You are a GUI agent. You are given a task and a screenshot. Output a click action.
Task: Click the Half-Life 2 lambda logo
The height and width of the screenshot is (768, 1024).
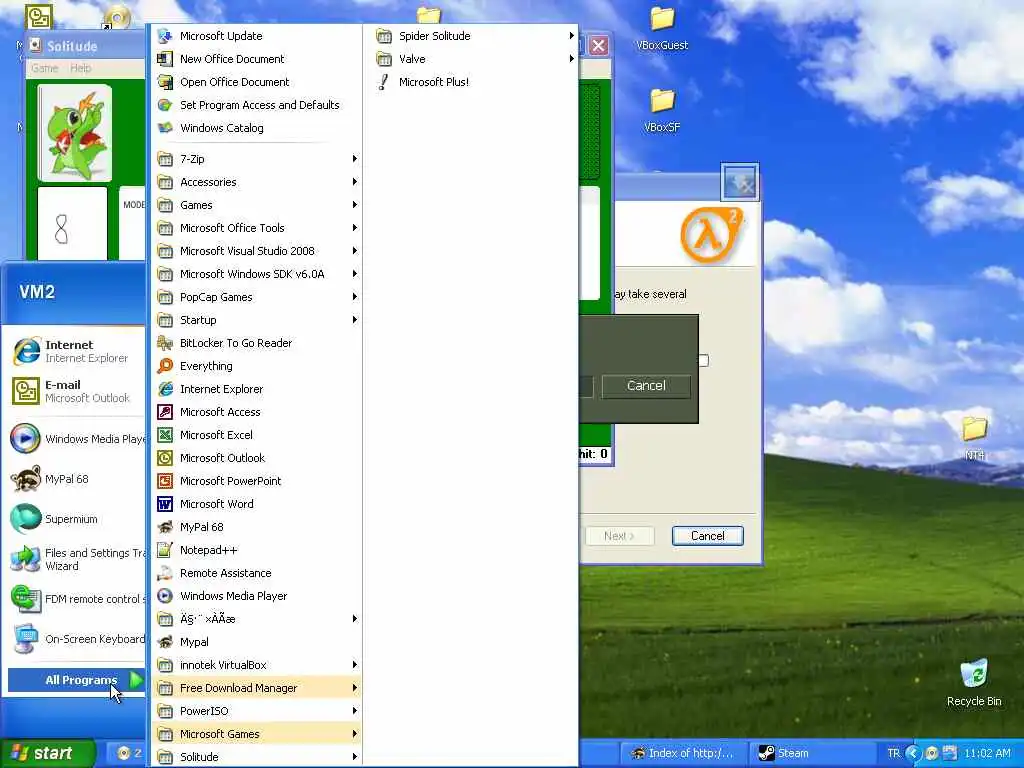711,234
